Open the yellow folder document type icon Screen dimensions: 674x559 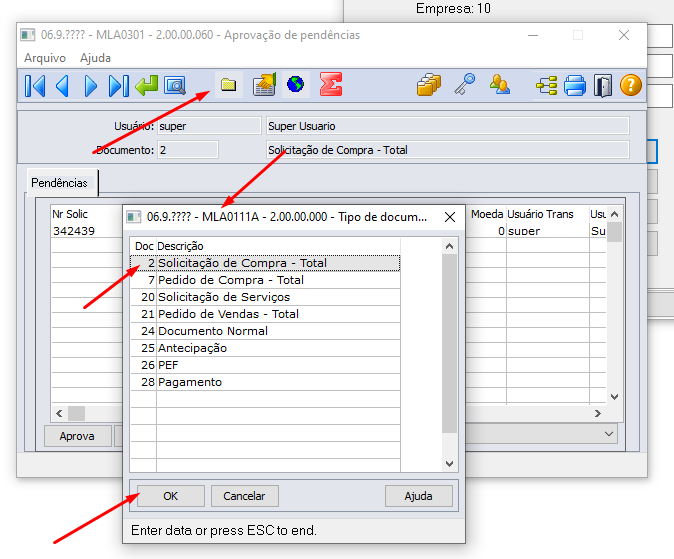click(x=229, y=85)
